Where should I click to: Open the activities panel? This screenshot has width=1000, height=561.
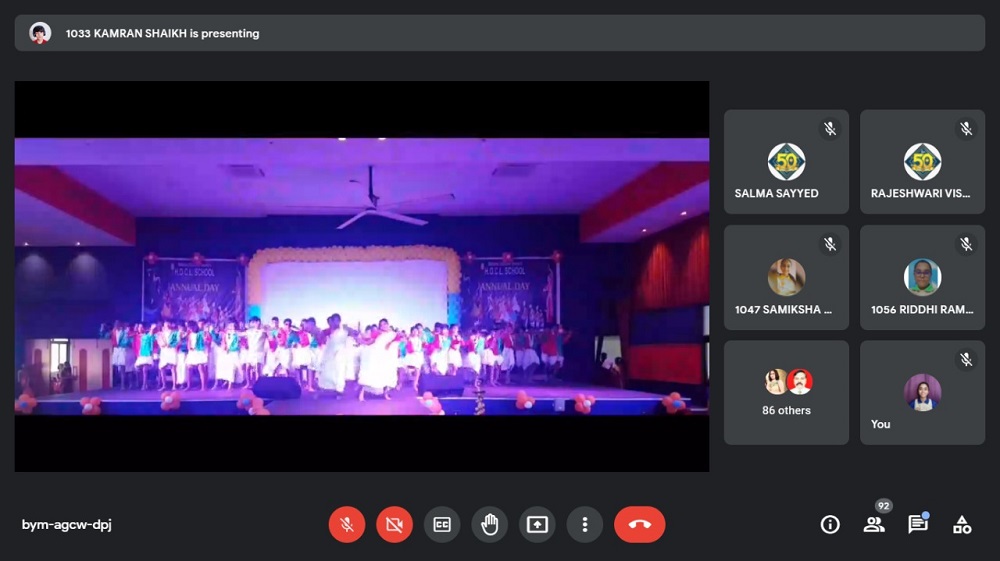coord(961,524)
